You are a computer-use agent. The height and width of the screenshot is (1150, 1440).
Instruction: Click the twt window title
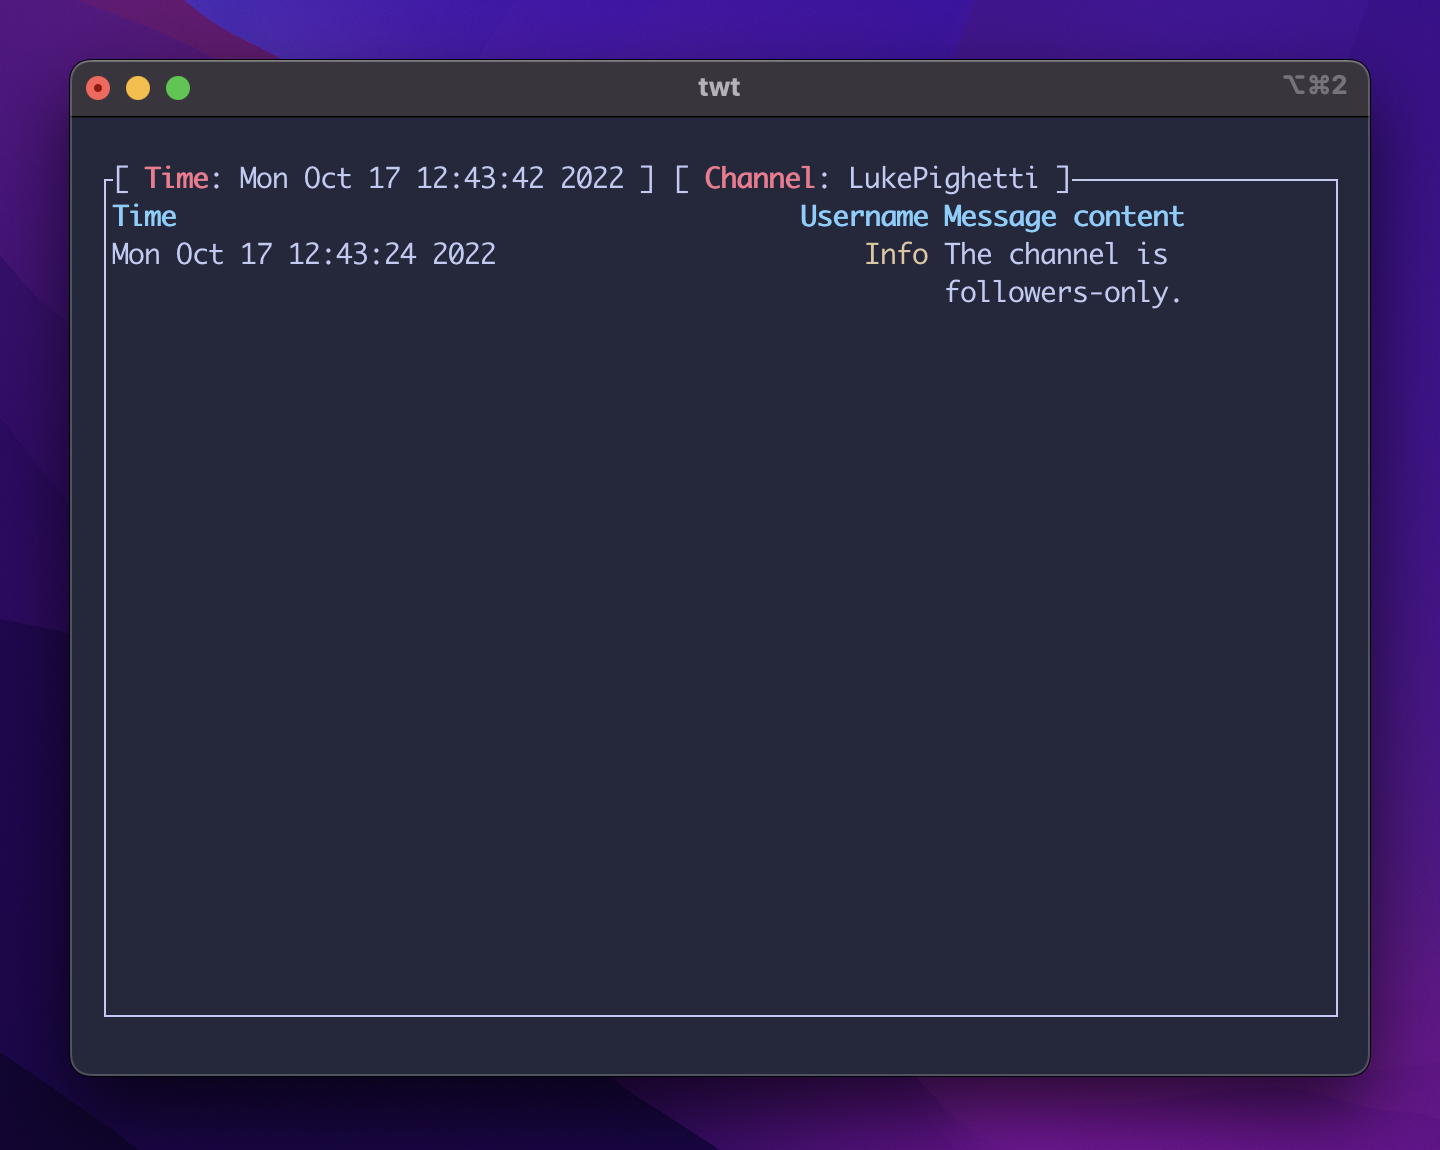(x=719, y=86)
